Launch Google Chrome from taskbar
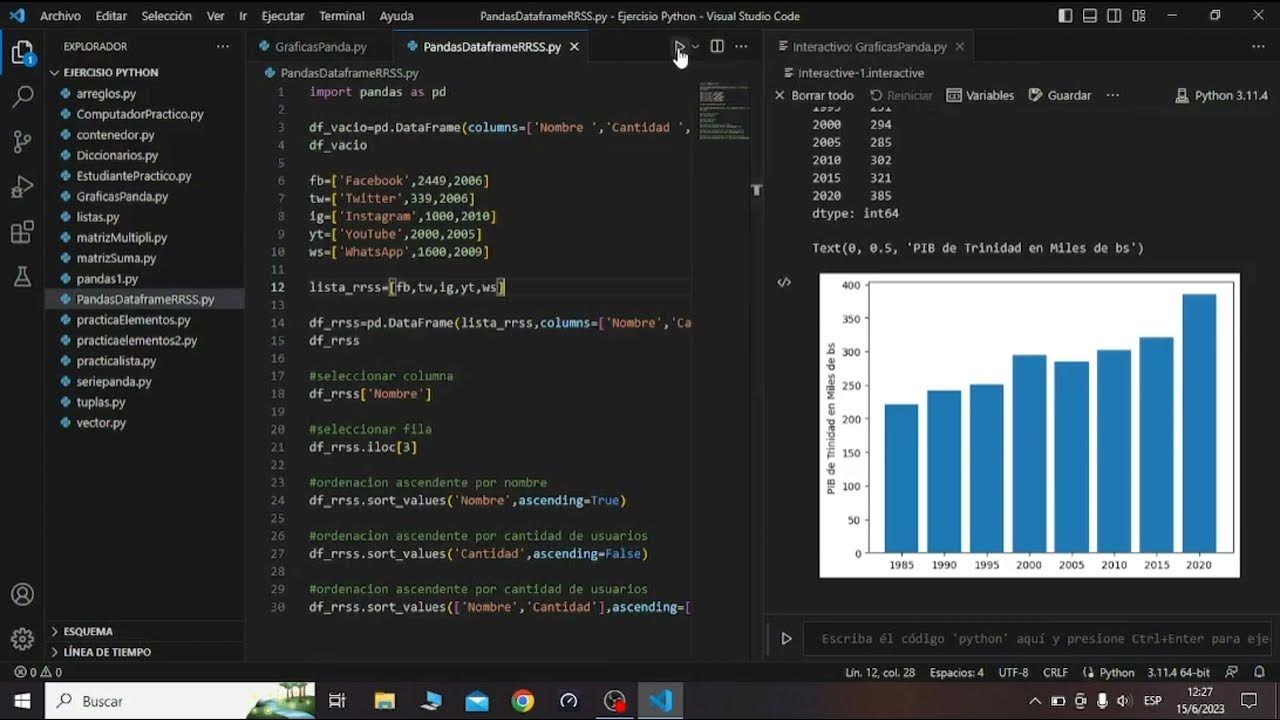Screen dimensions: 1280x720 pyautogui.click(x=522, y=701)
